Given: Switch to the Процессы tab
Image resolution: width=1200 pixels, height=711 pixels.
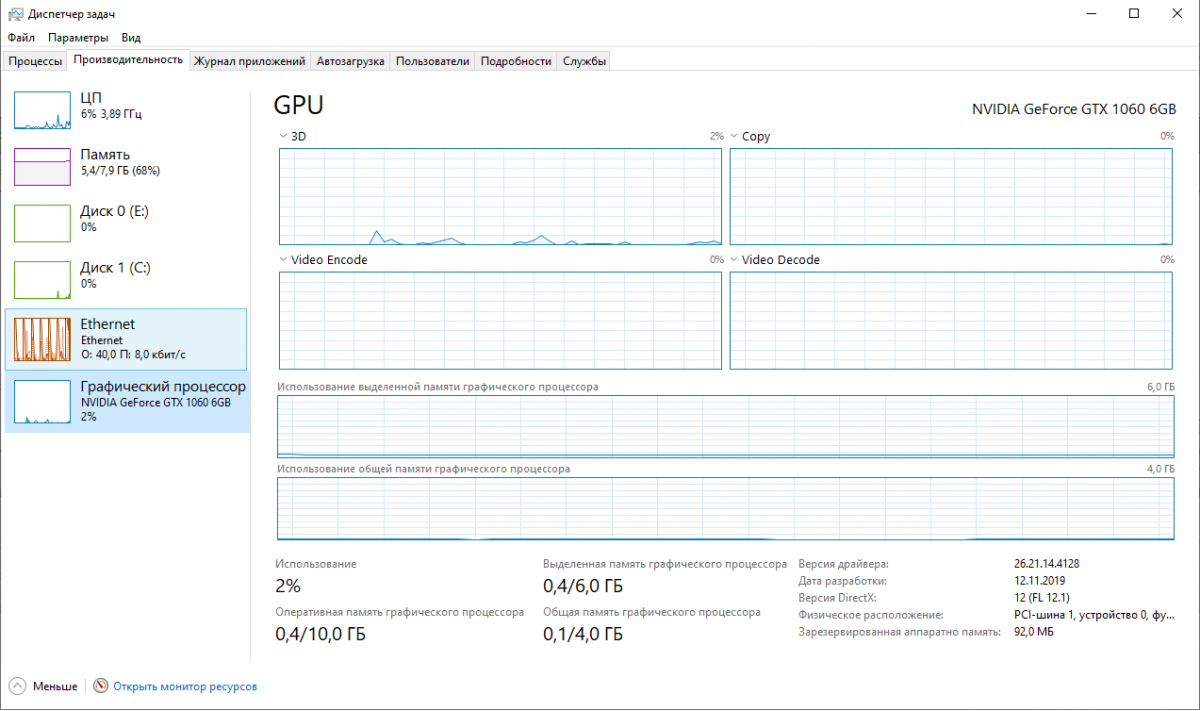Looking at the screenshot, I should 35,61.
